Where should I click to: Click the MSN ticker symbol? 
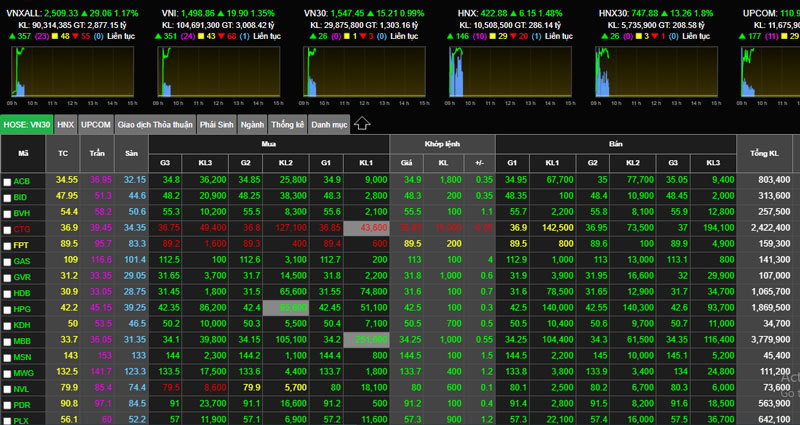(x=23, y=356)
